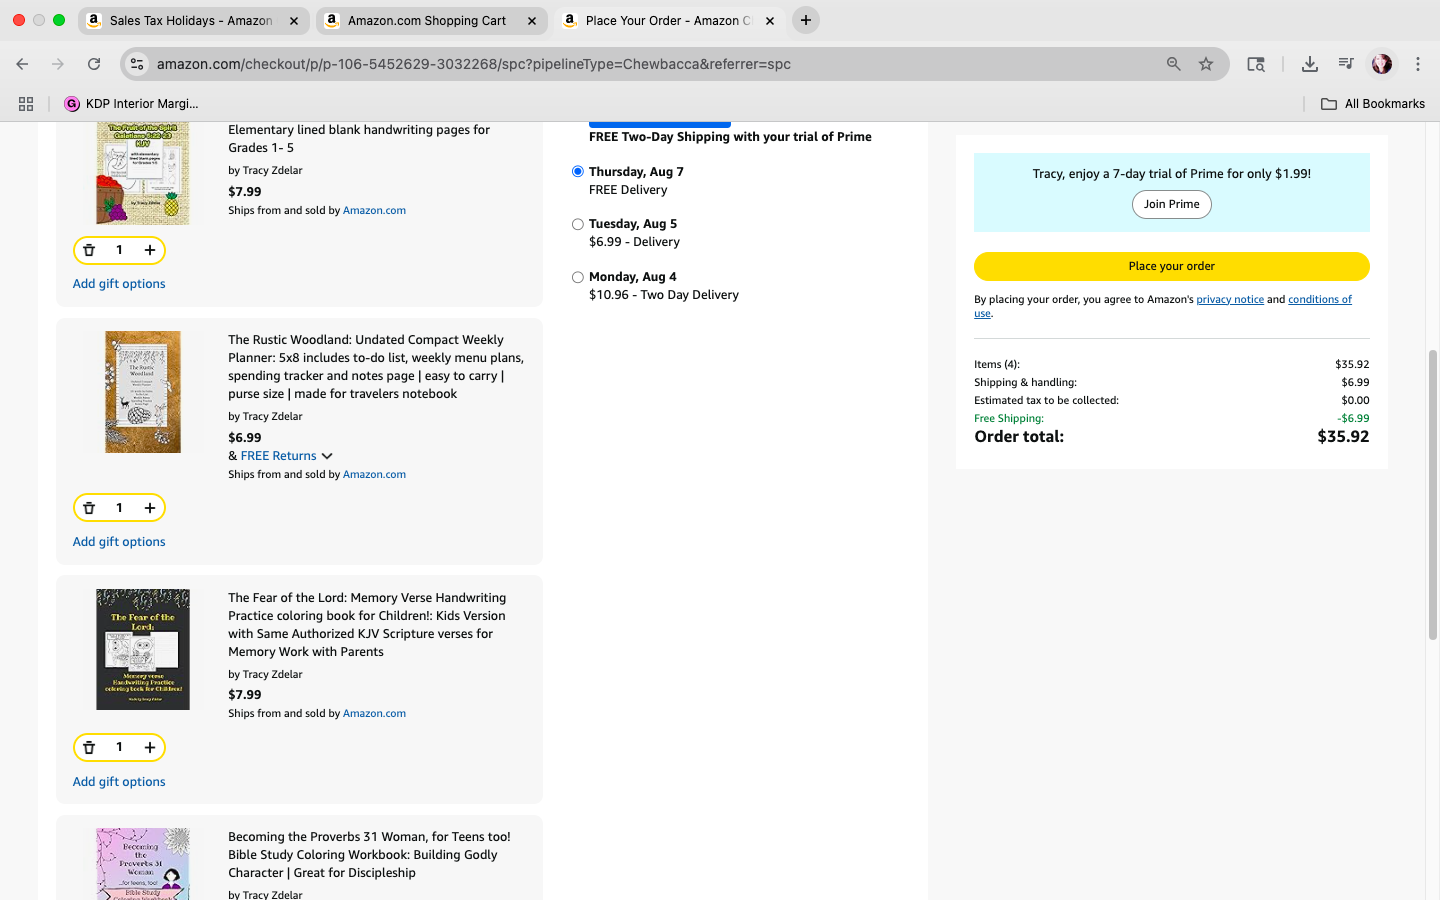This screenshot has height=900, width=1440.
Task: Click the Fruit of the Spirit cover thumbnail
Action: click(x=143, y=173)
